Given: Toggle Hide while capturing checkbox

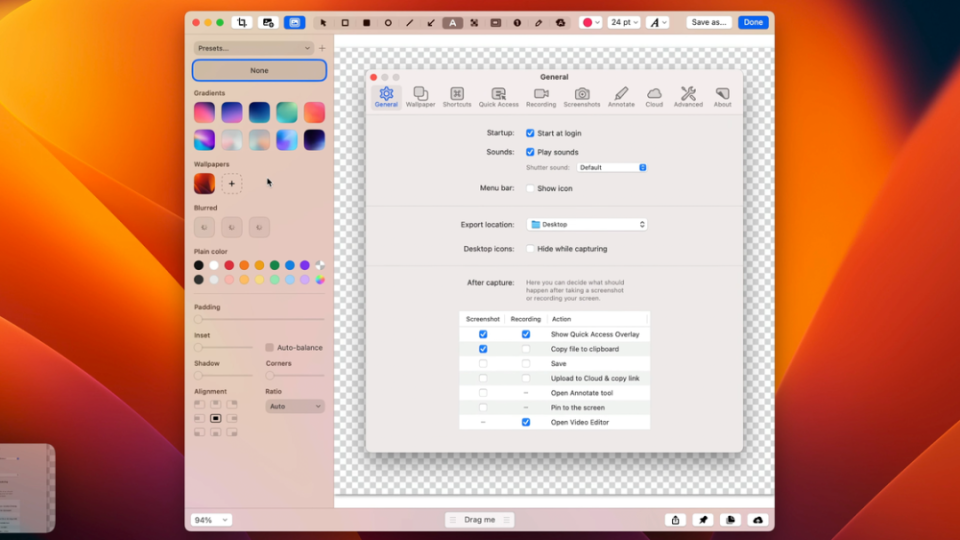Looking at the screenshot, I should point(530,249).
